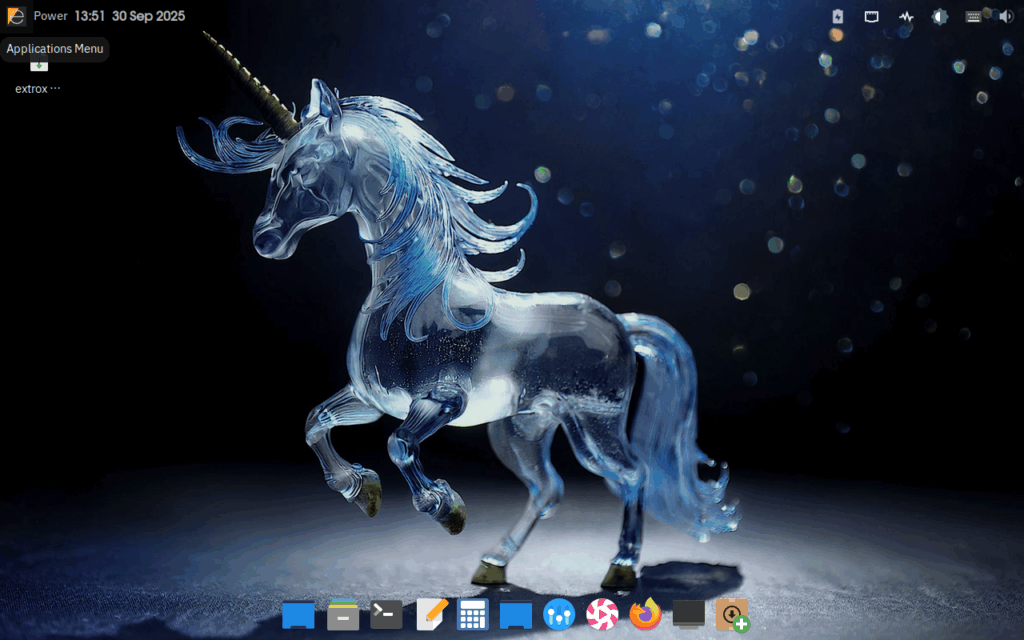Toggle the brightness half-circle tray icon
Viewport: 1024px width, 640px height.
click(940, 17)
